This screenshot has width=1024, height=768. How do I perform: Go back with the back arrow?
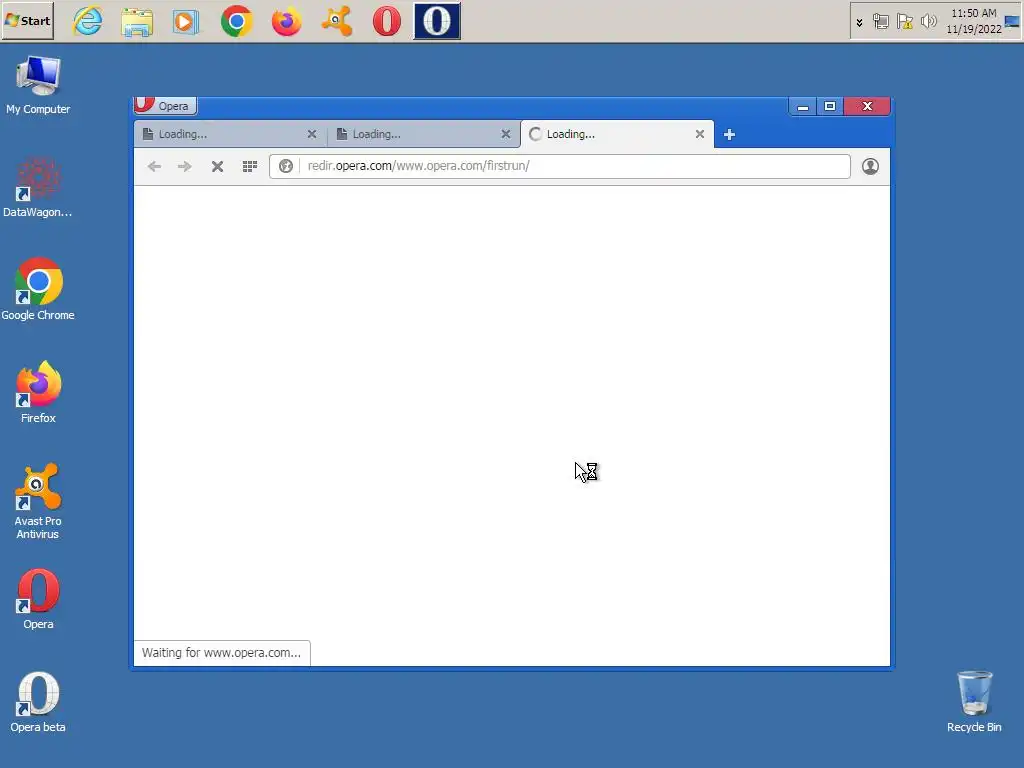[x=154, y=167]
